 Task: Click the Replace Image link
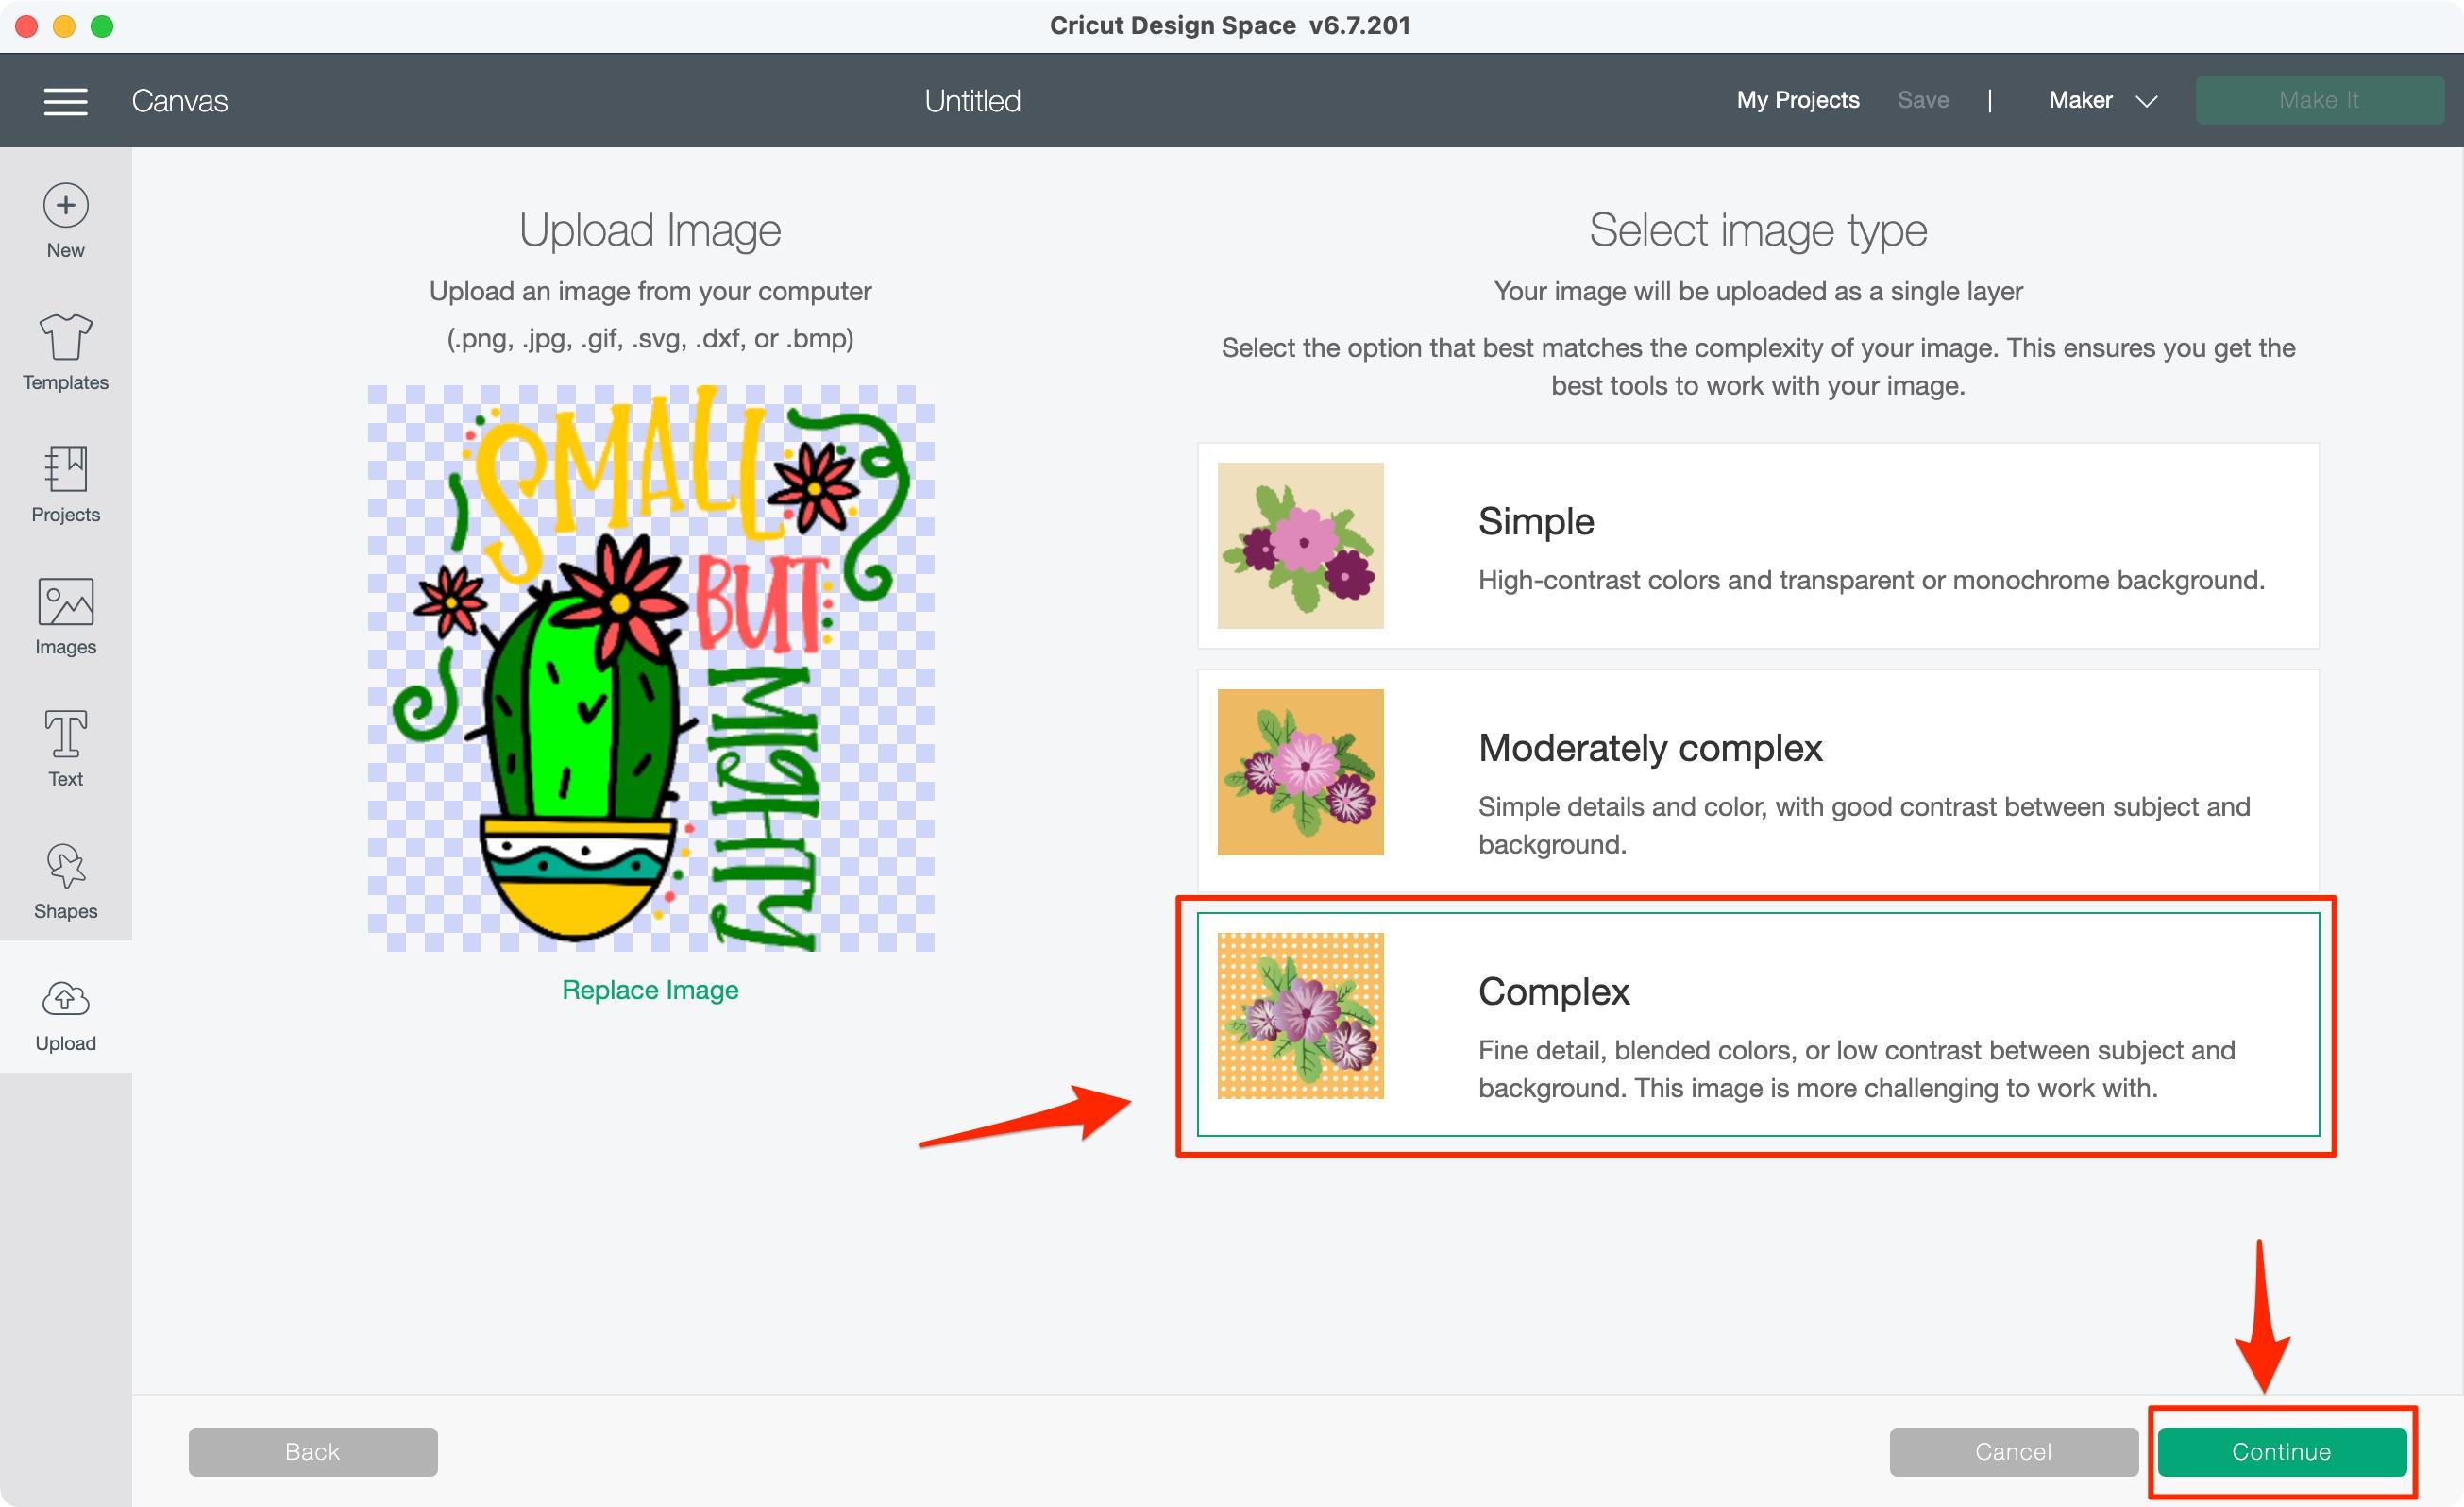pyautogui.click(x=650, y=989)
